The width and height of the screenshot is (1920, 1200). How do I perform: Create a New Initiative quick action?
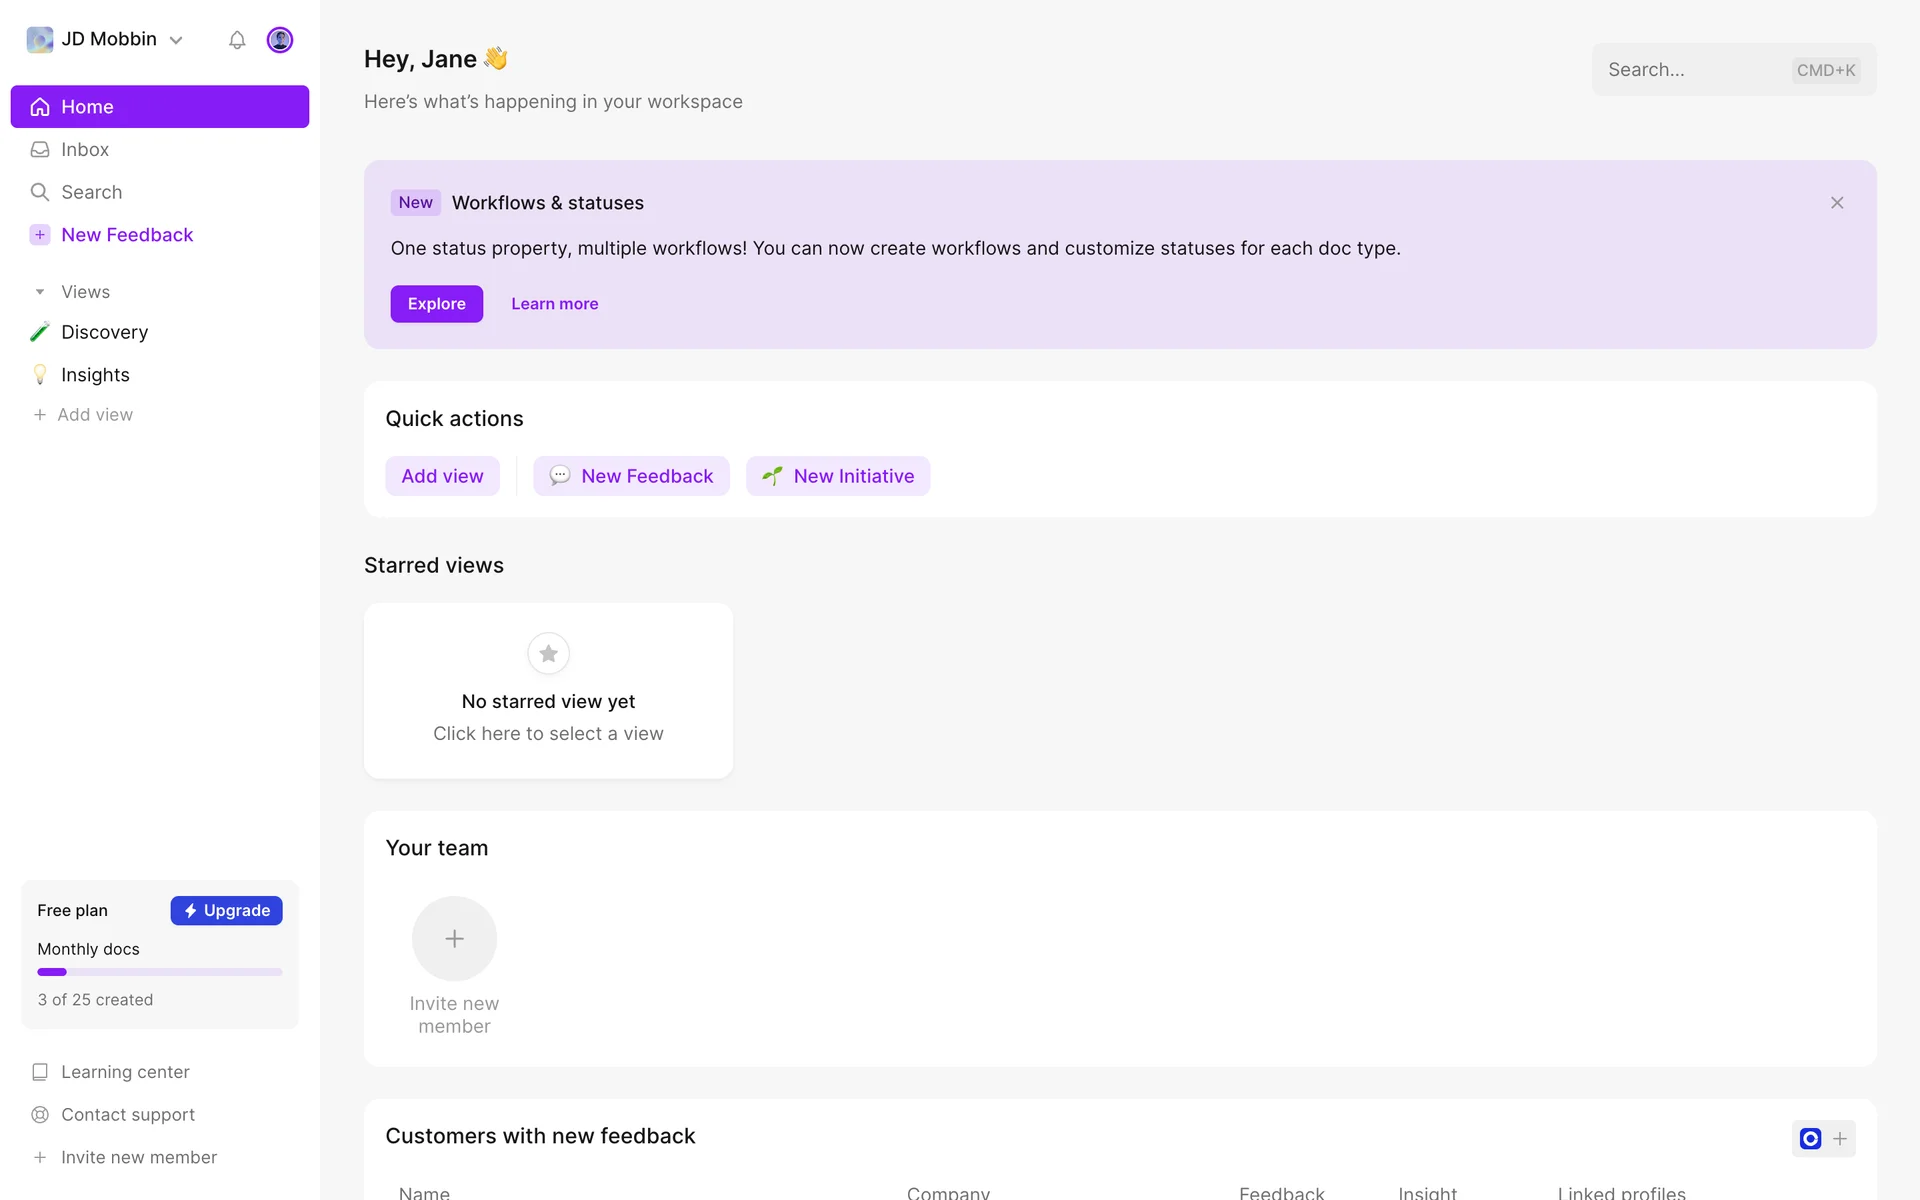tap(838, 476)
